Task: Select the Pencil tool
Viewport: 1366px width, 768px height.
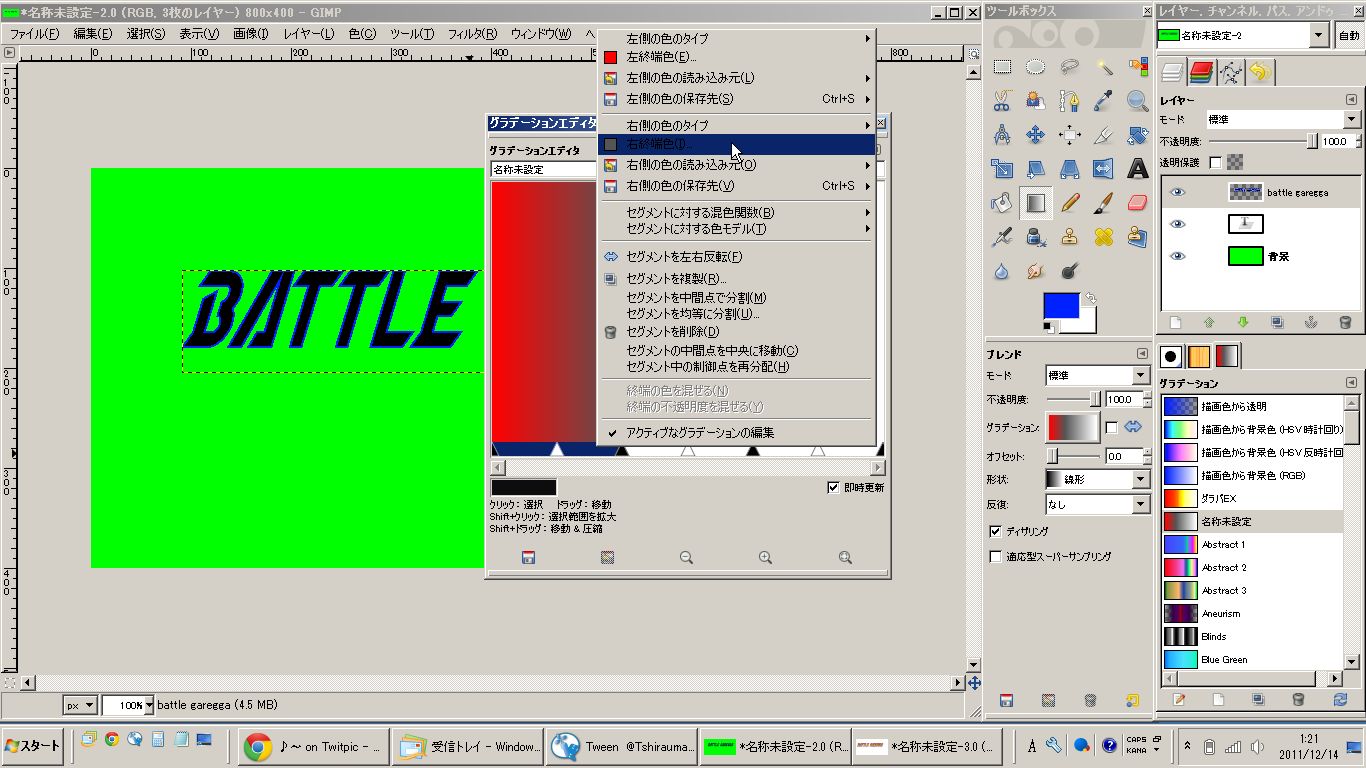Action: point(1070,203)
